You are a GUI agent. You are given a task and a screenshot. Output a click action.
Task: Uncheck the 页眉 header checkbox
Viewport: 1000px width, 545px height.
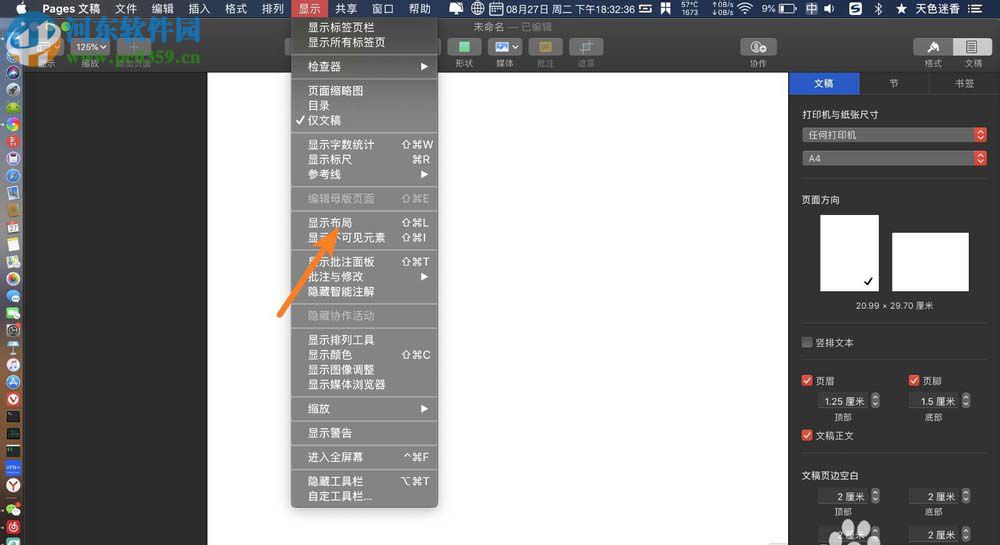pos(807,381)
